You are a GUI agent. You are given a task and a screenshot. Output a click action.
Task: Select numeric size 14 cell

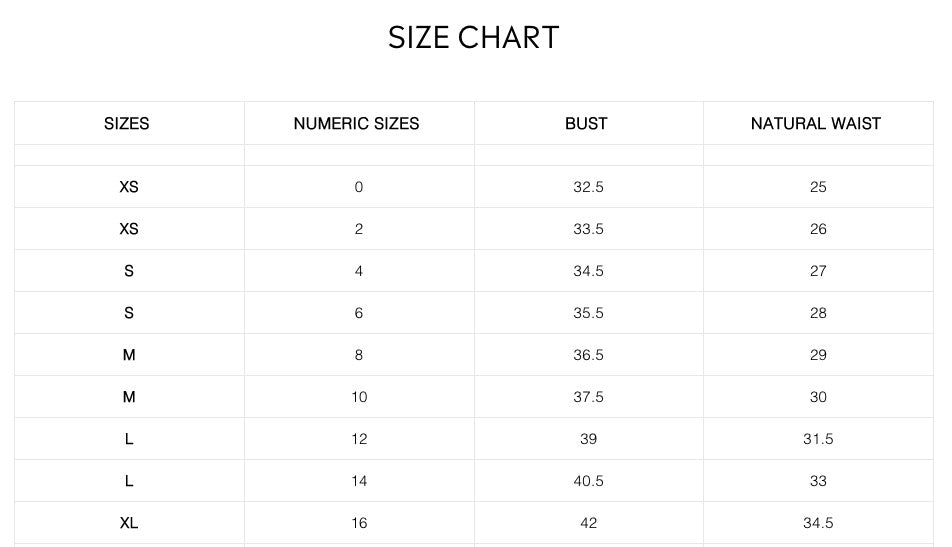click(359, 481)
